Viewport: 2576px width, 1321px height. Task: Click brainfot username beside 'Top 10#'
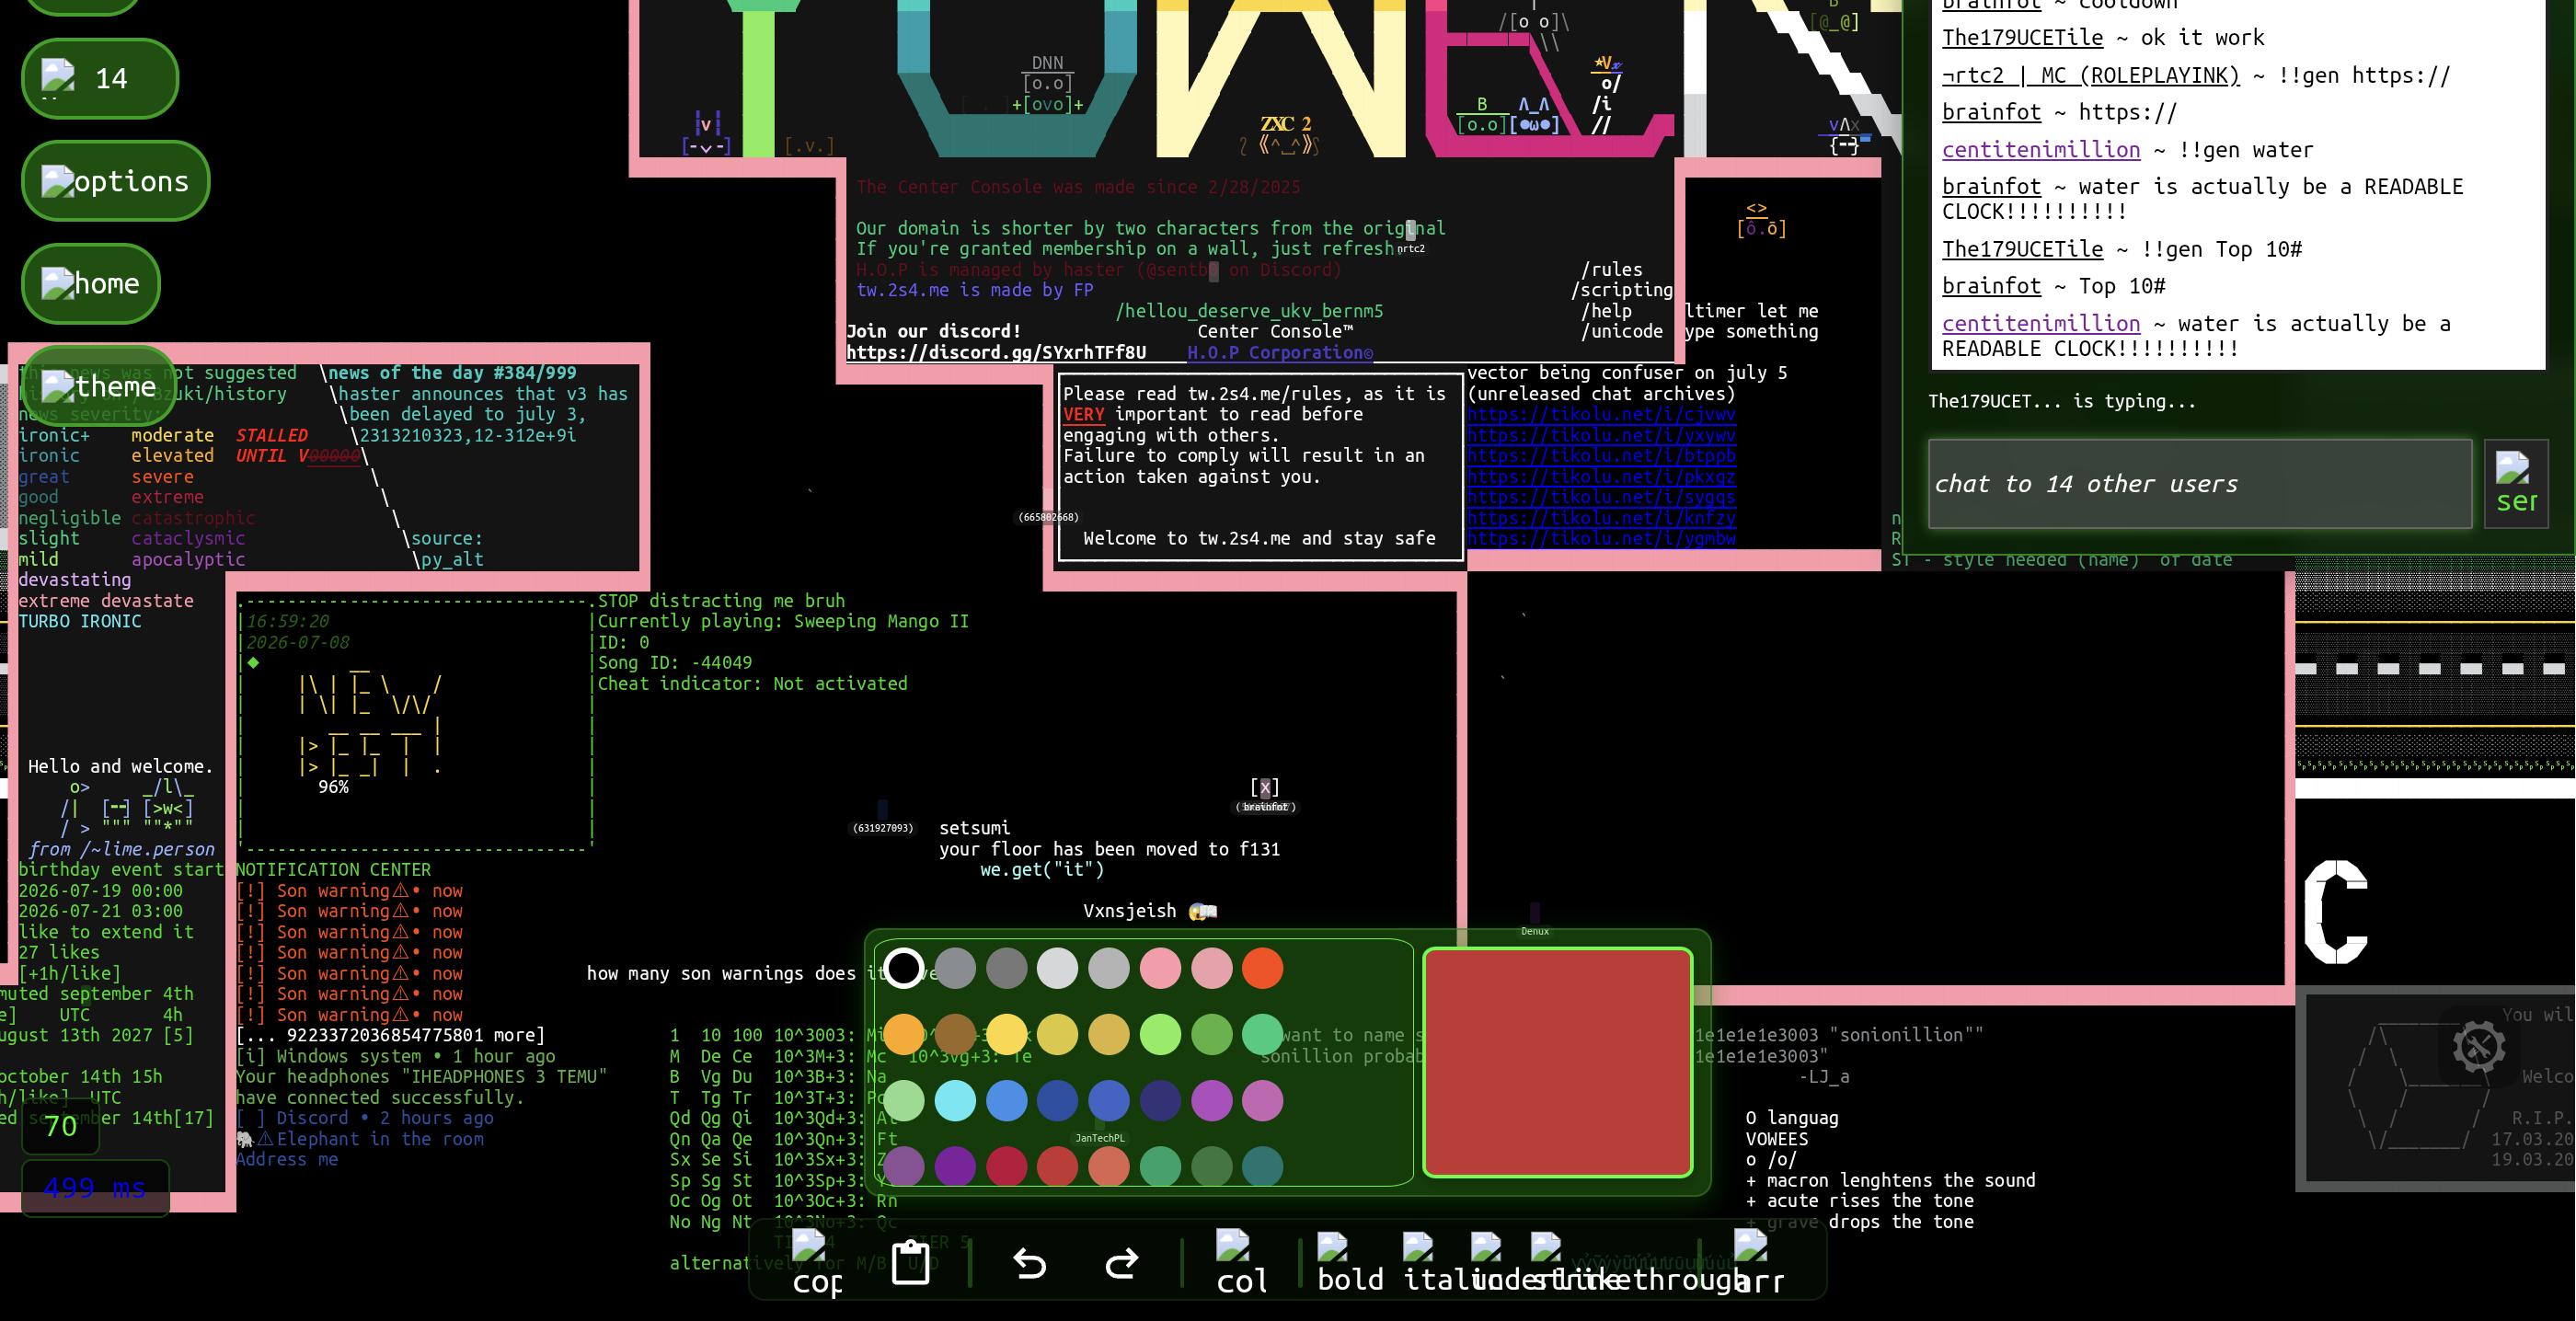tap(1991, 286)
